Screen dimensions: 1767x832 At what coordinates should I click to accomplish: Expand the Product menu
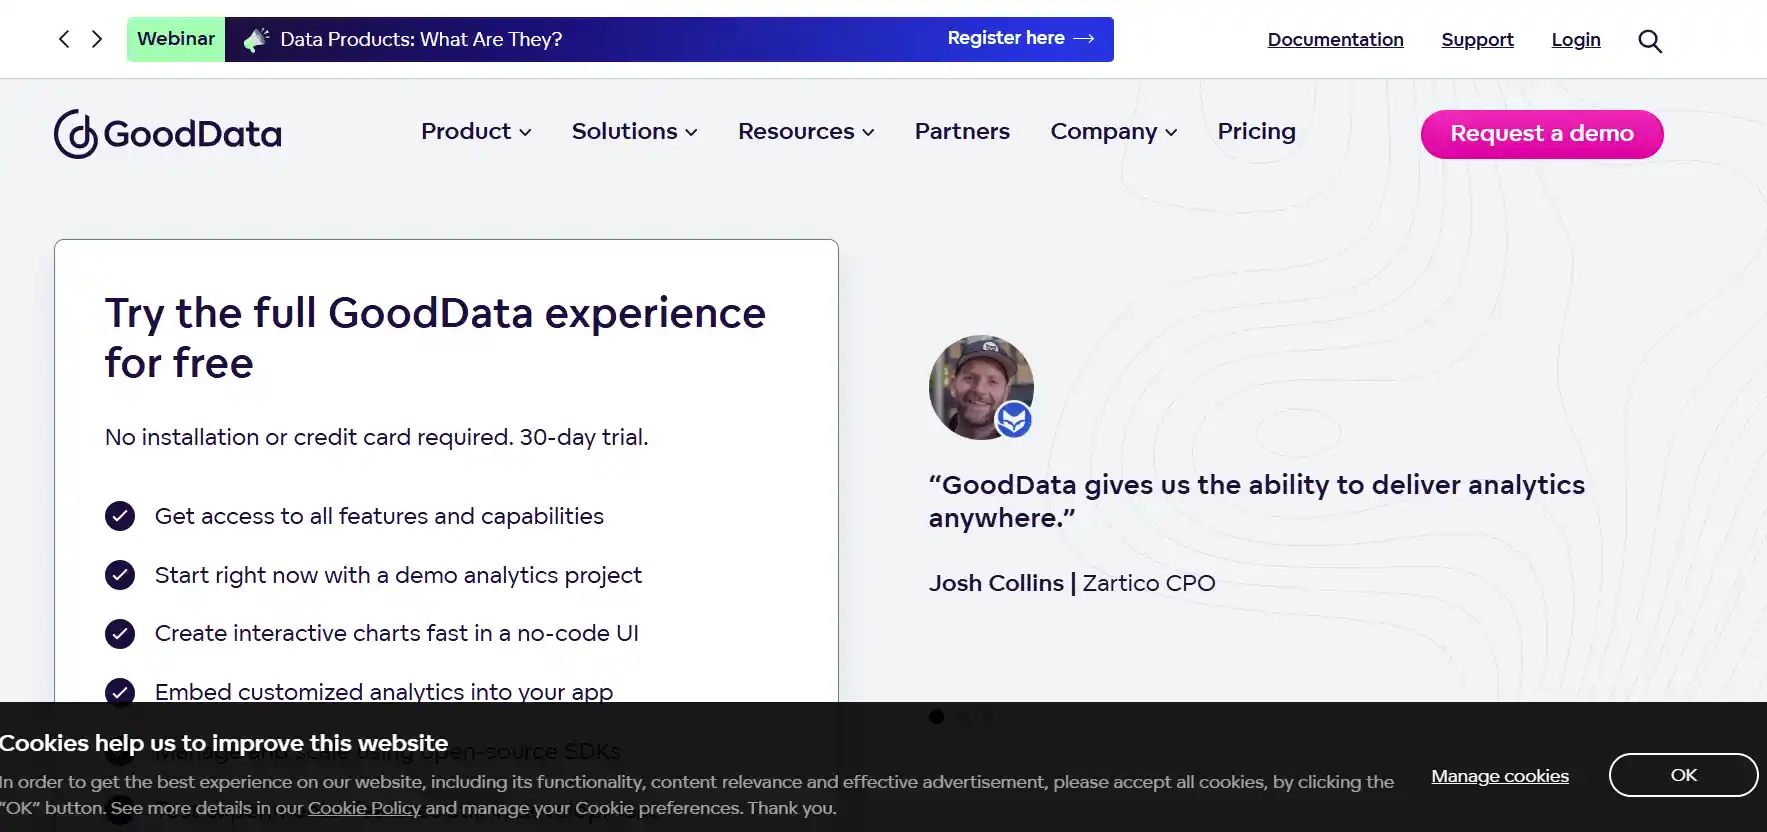476,131
